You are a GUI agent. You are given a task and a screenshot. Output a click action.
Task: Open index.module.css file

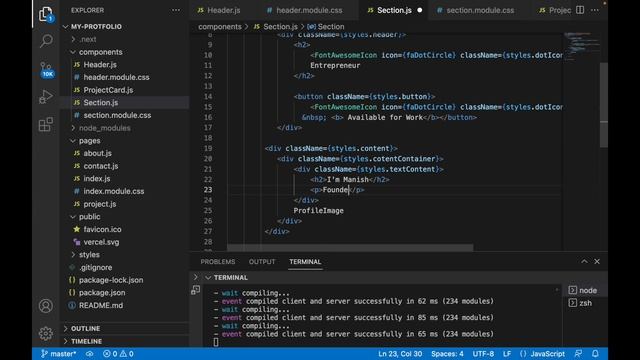point(113,191)
